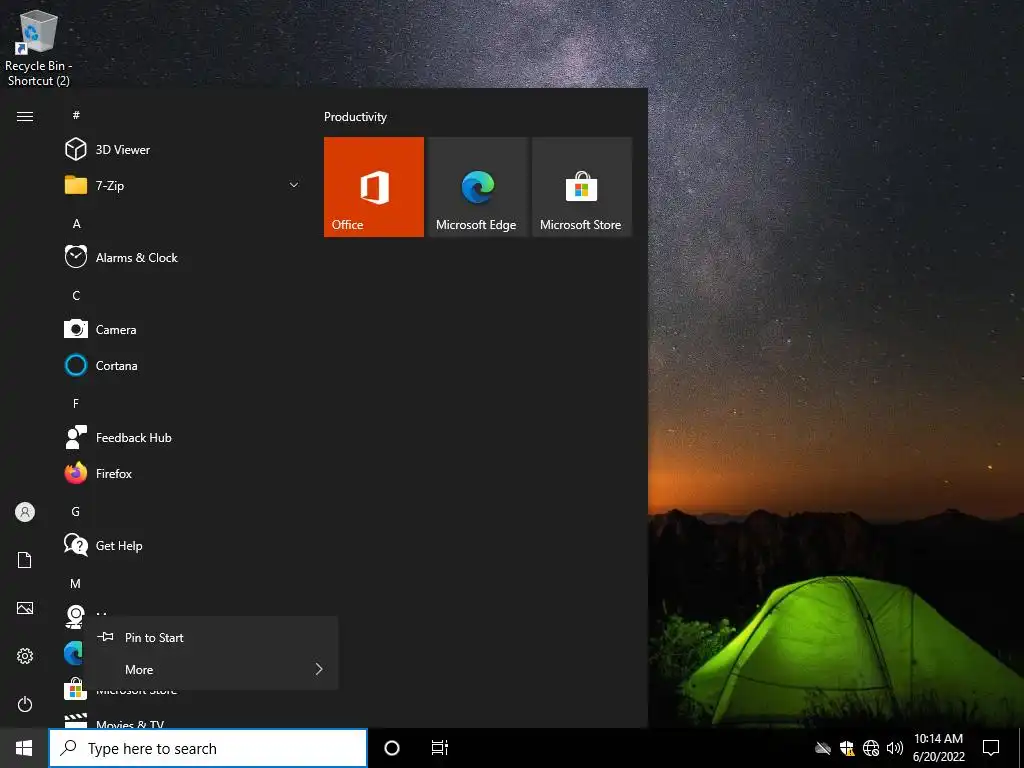Click the letter M section header
The width and height of the screenshot is (1024, 768).
pos(76,584)
